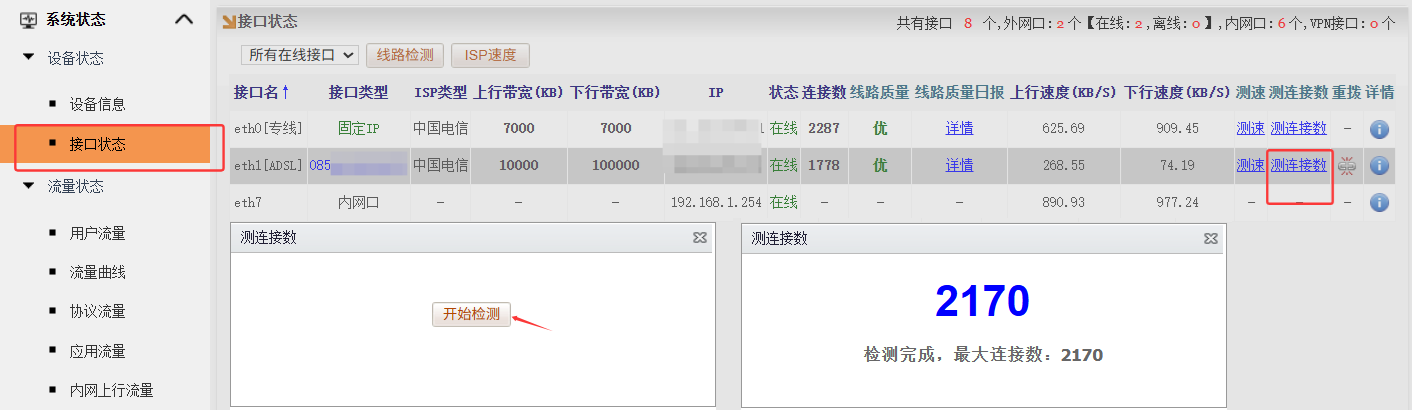Close the right 测连接数 result dialog
Viewport: 1412px width, 410px height.
point(1211,238)
